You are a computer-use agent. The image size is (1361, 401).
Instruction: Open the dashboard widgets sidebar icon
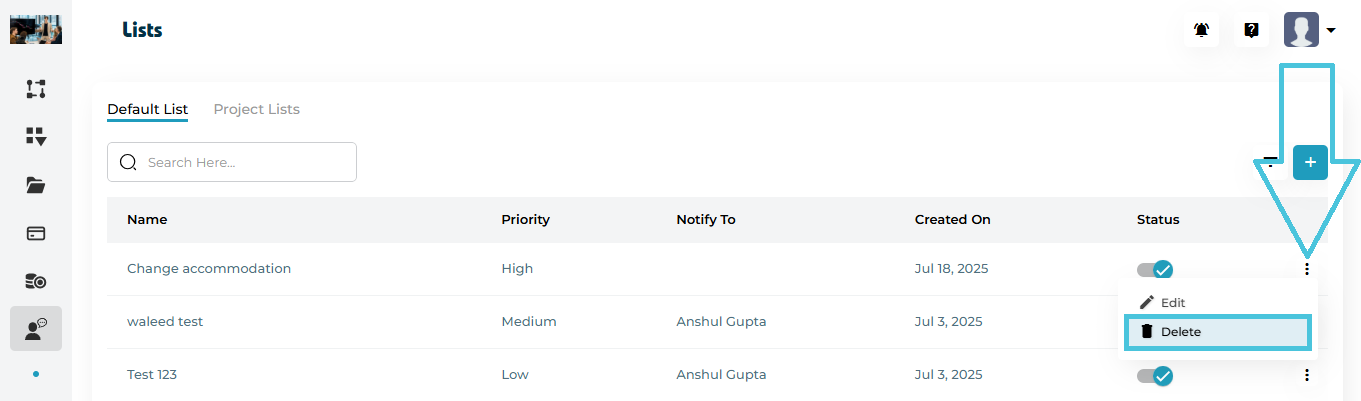coord(36,137)
